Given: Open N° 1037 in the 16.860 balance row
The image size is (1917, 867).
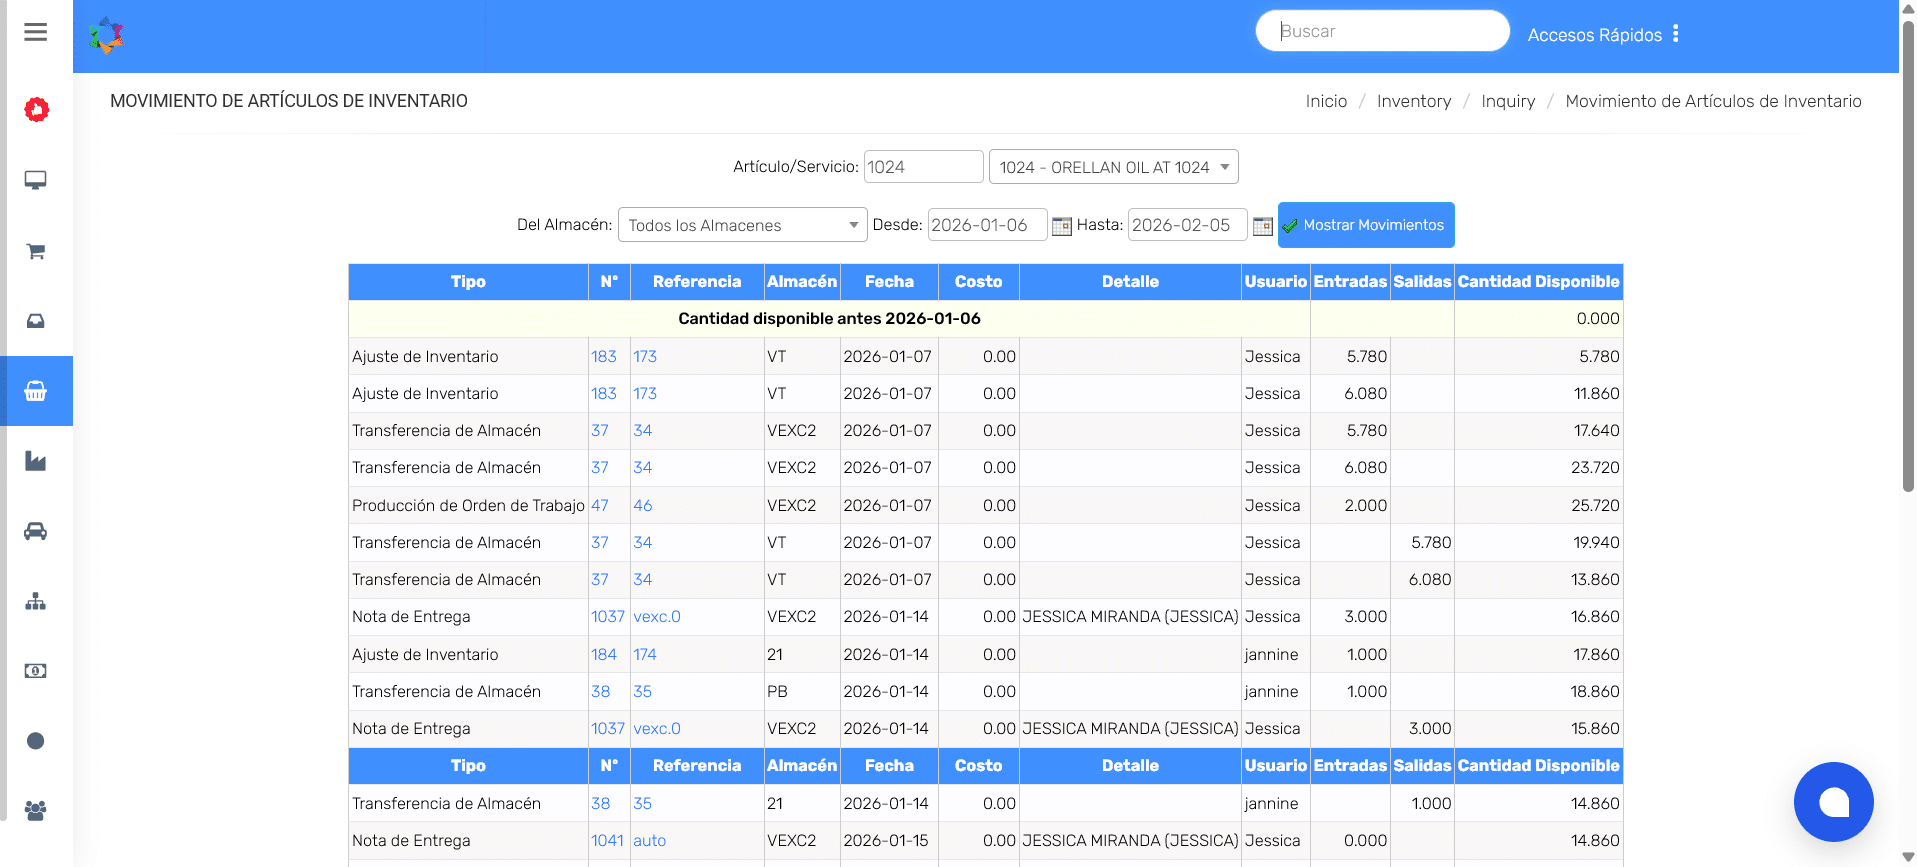Looking at the screenshot, I should coord(608,617).
